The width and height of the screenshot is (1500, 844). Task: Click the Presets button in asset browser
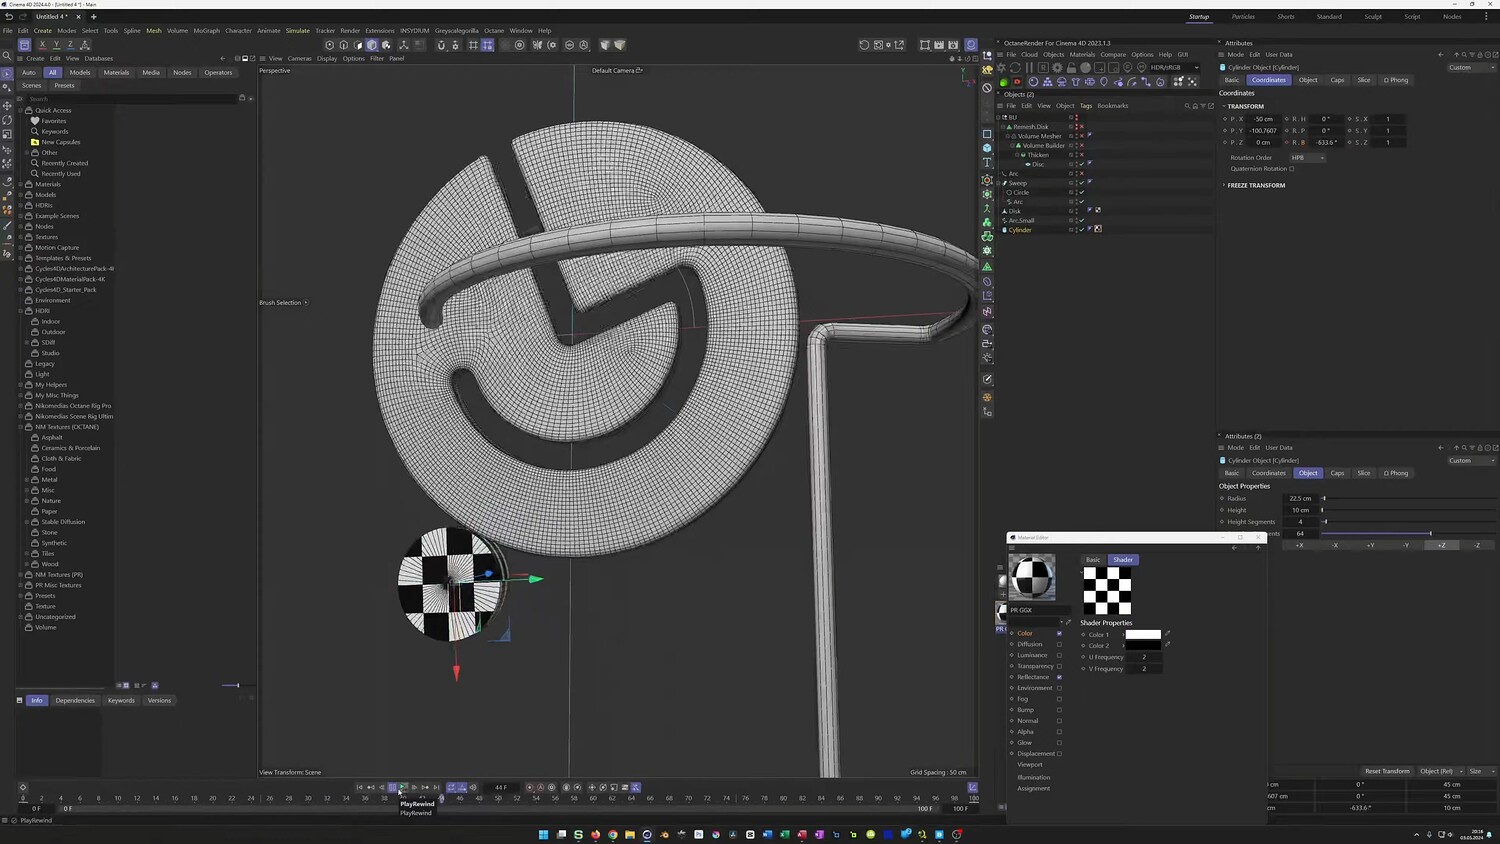pos(64,86)
